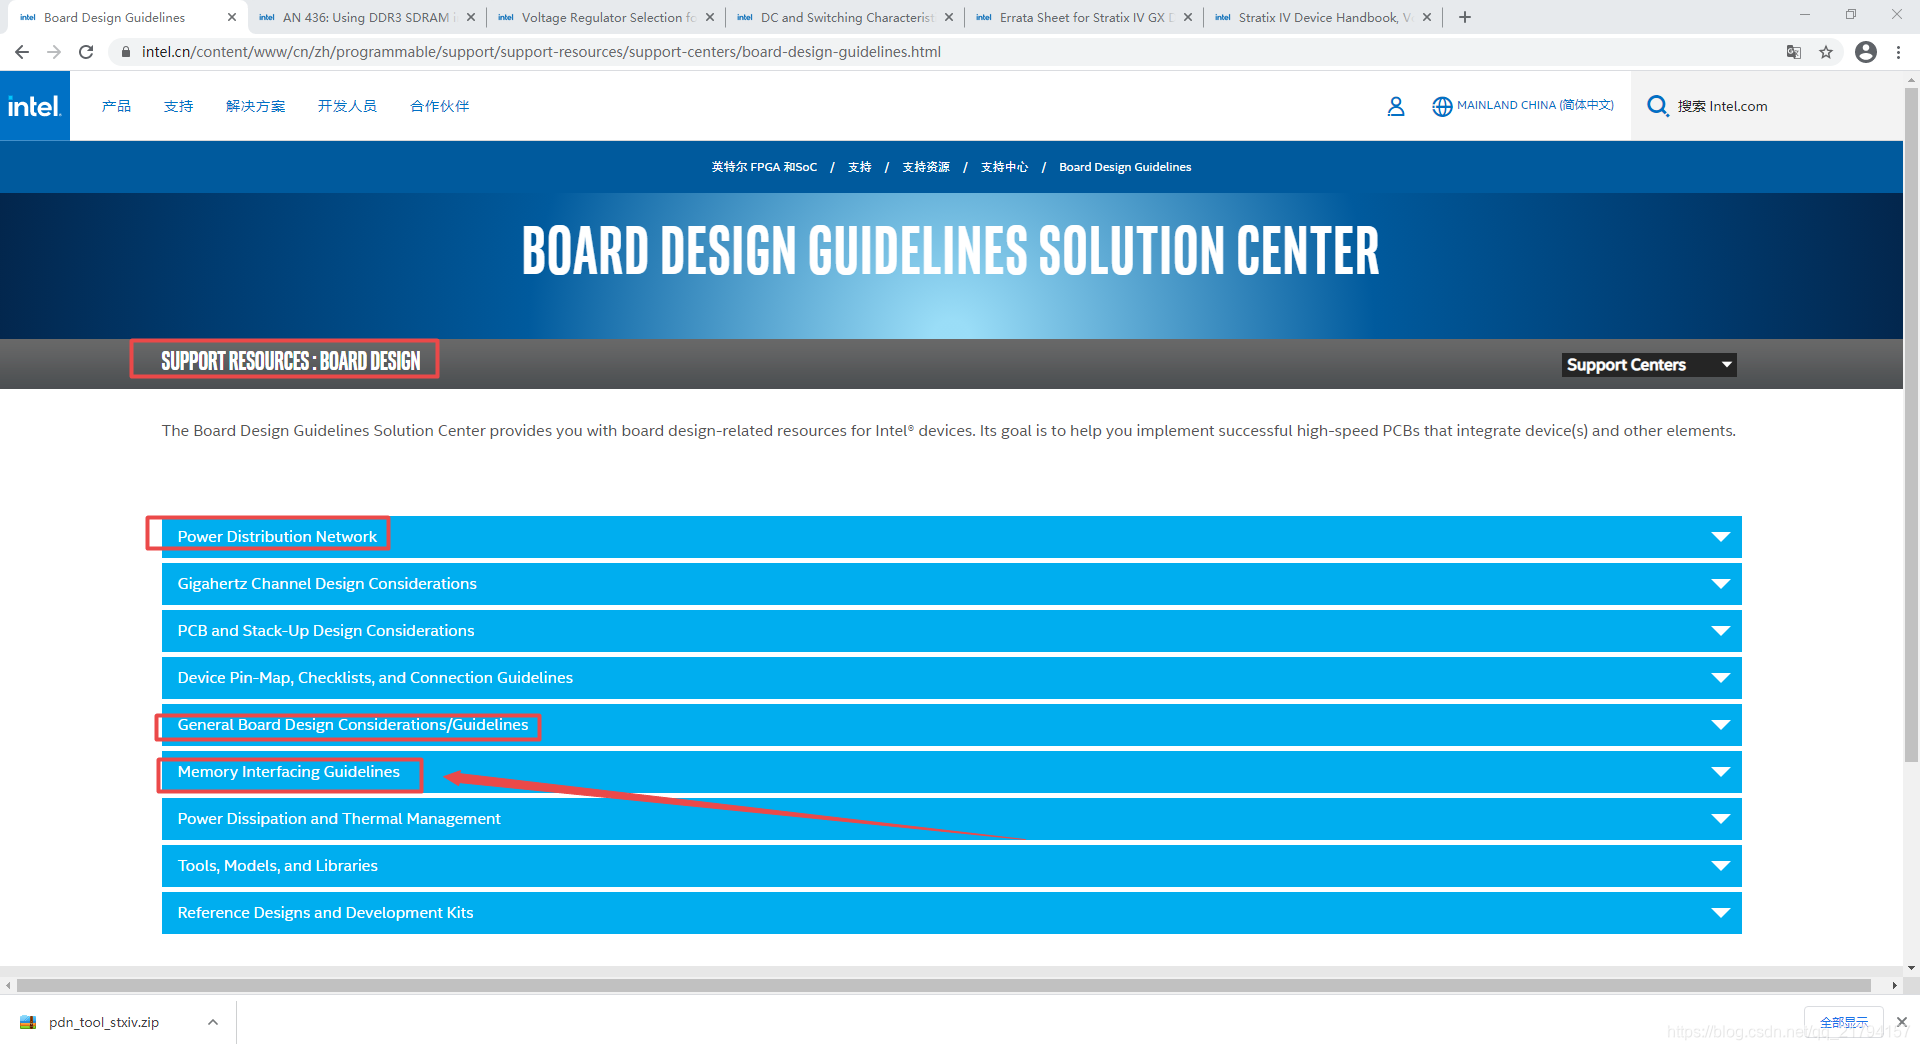Screen dimensions: 1920x1050
Task: Close the downloads bar
Action: click(x=1902, y=1021)
